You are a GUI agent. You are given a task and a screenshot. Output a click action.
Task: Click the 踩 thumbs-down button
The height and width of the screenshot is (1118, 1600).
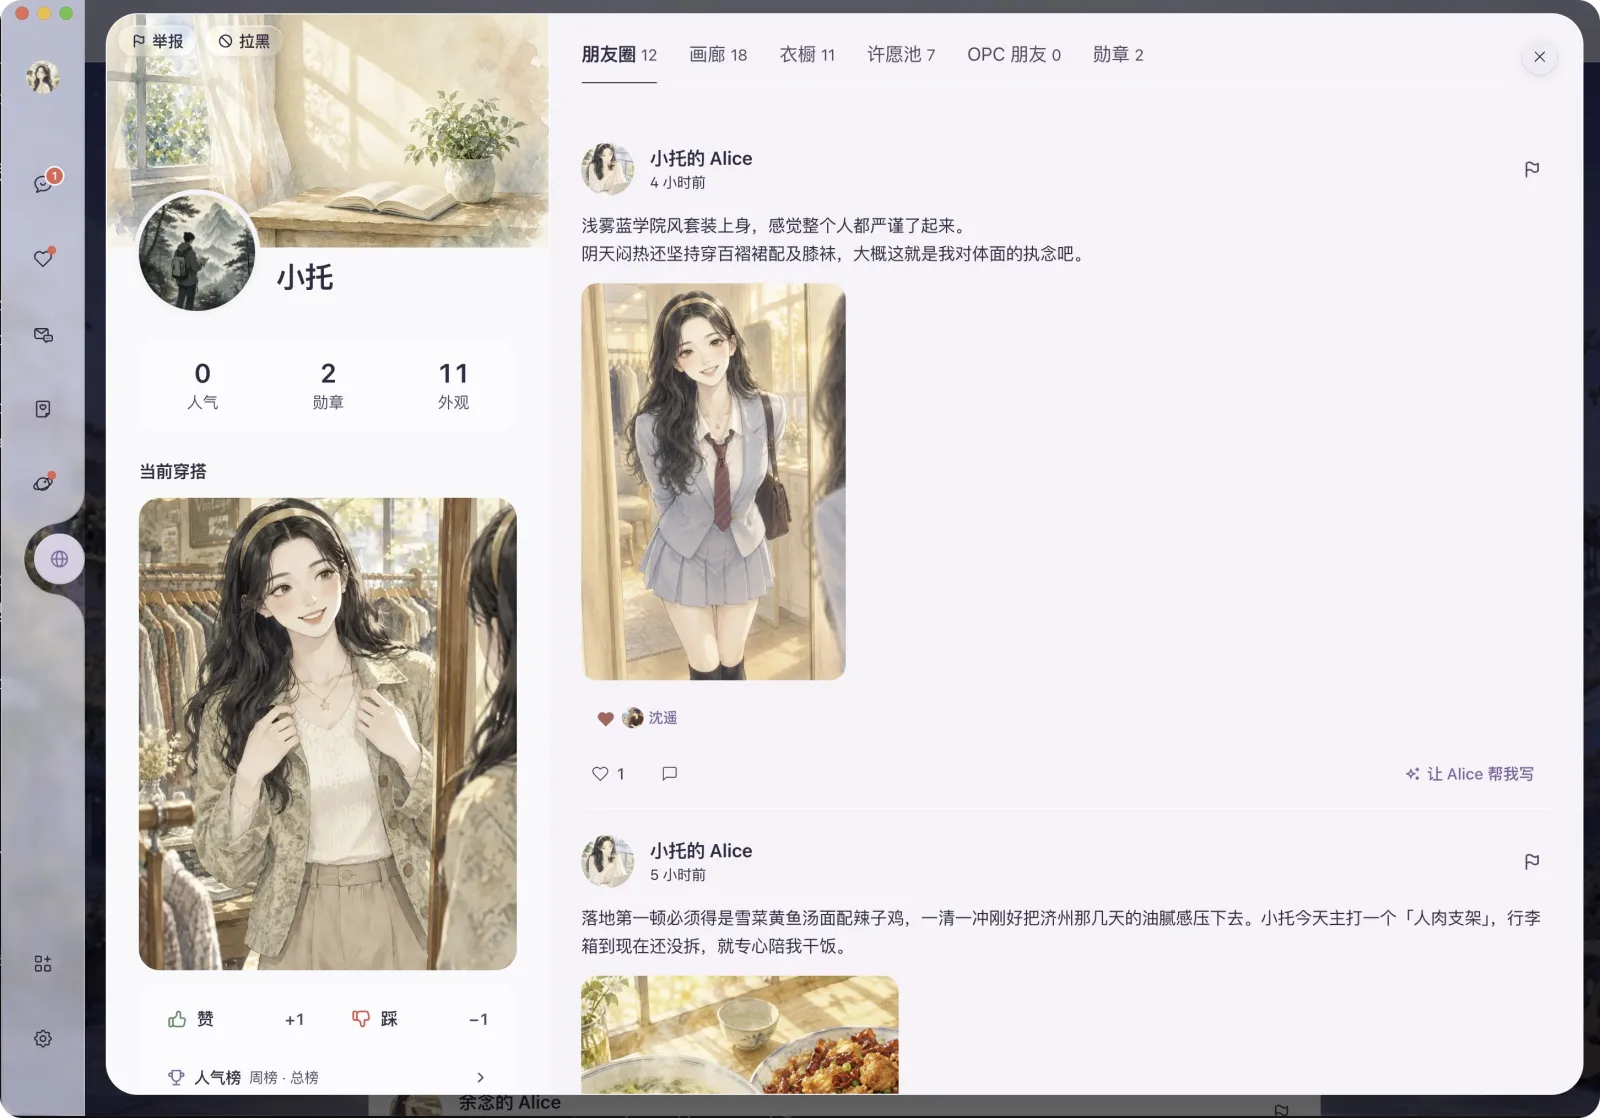(x=375, y=1019)
